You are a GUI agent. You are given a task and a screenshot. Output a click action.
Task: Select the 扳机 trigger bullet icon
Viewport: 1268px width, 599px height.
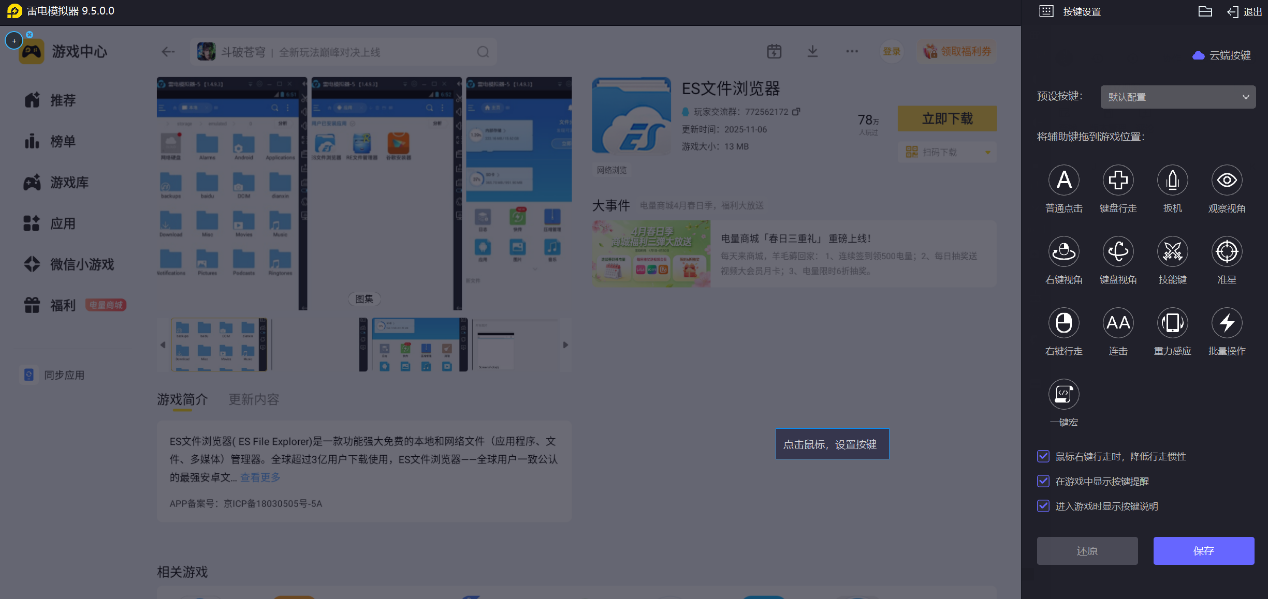point(1172,180)
